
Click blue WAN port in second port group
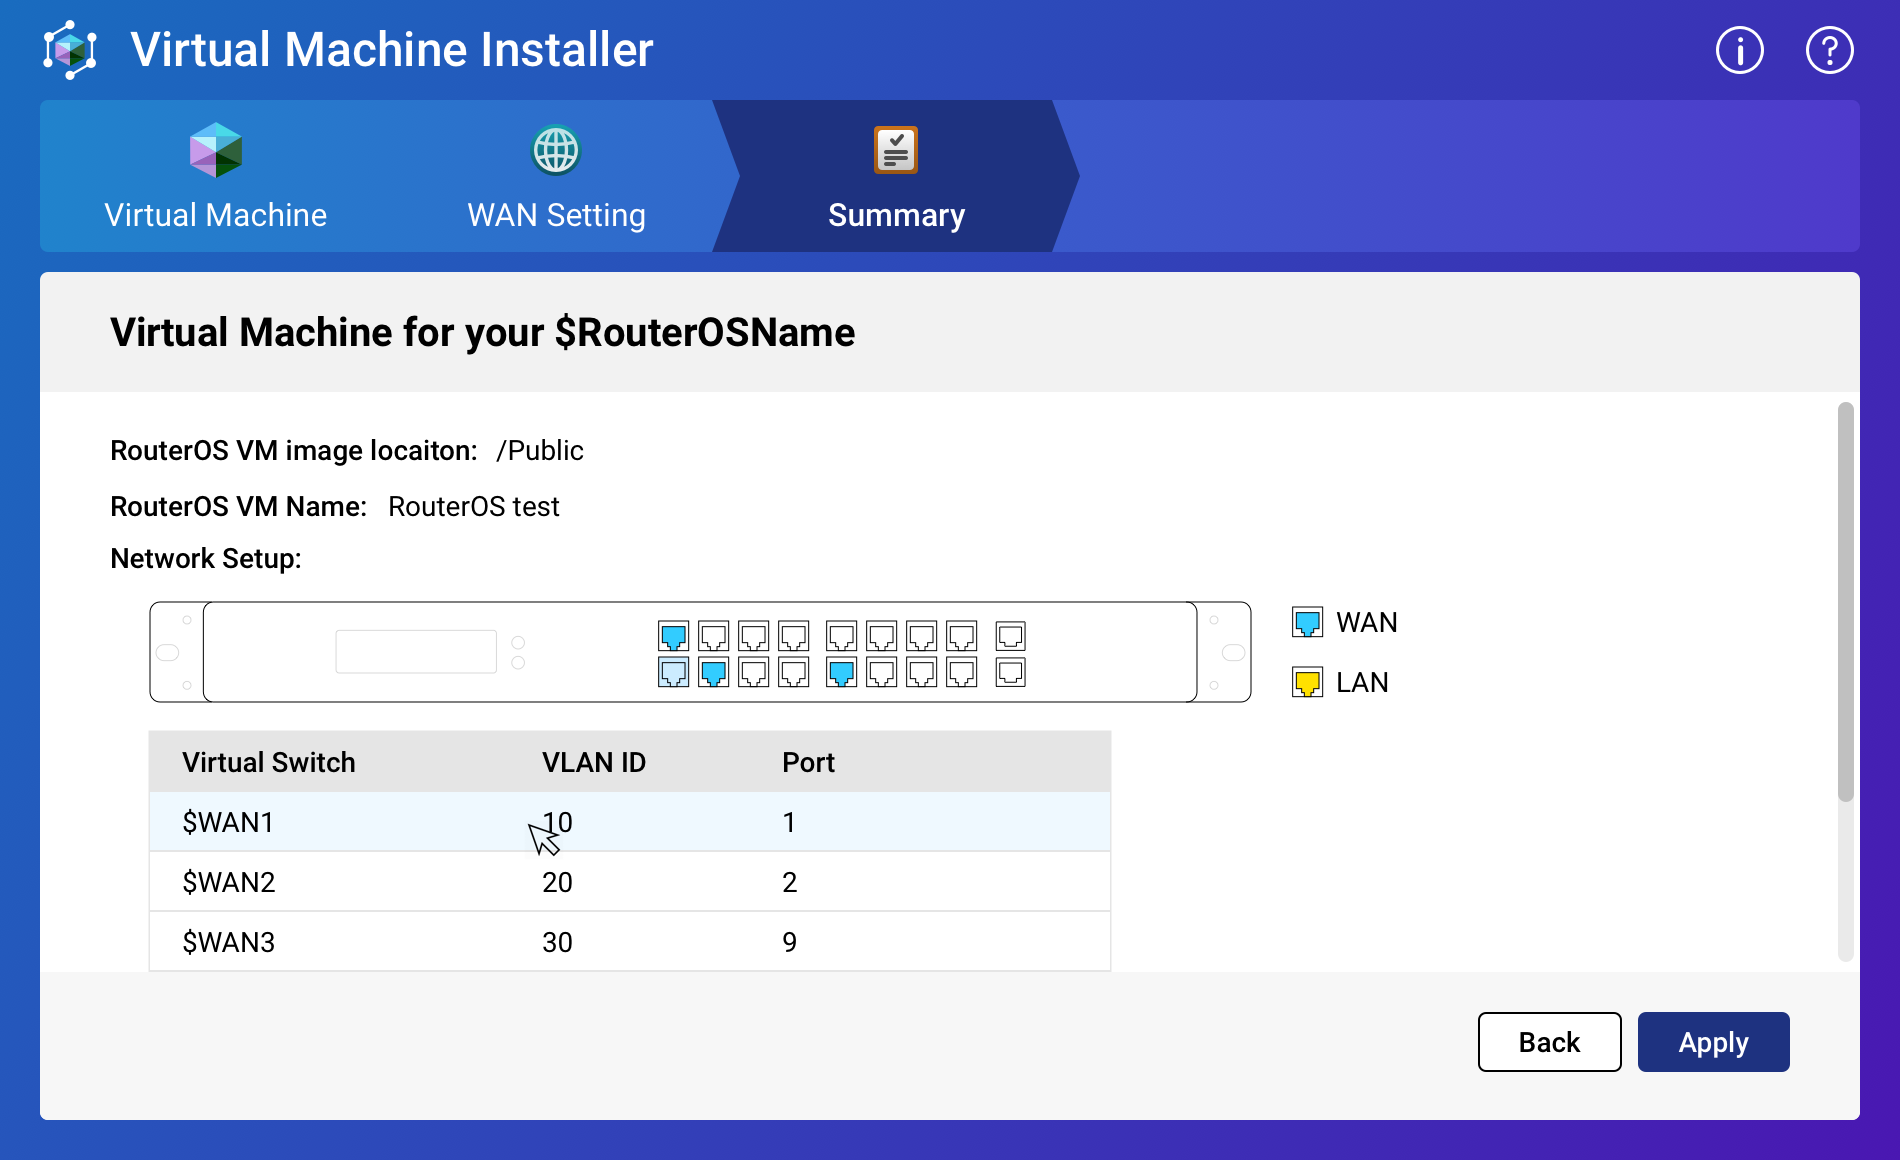coord(842,672)
